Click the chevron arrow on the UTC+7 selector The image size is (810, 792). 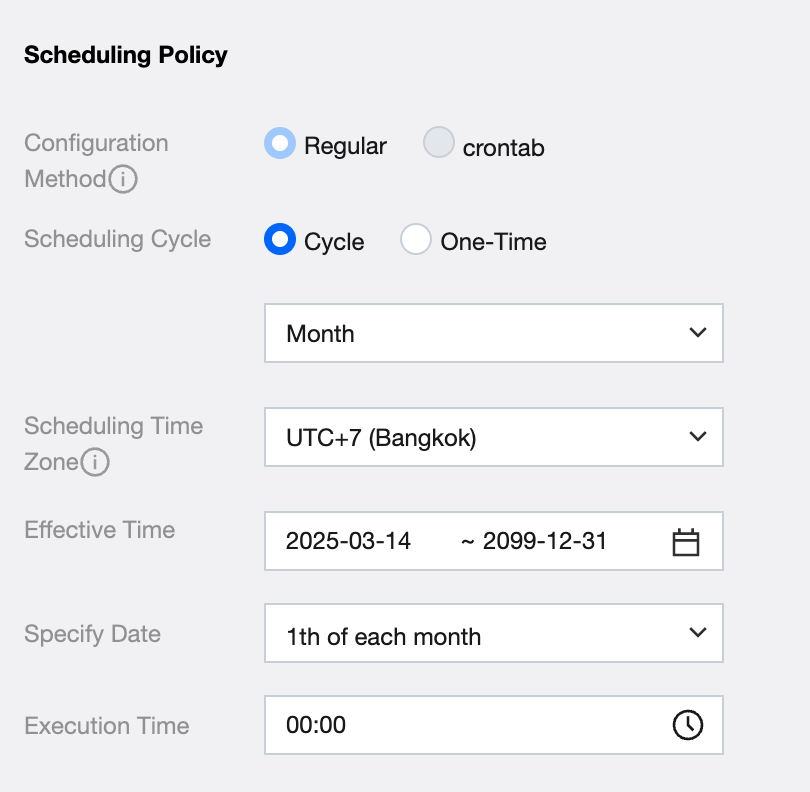pos(698,437)
